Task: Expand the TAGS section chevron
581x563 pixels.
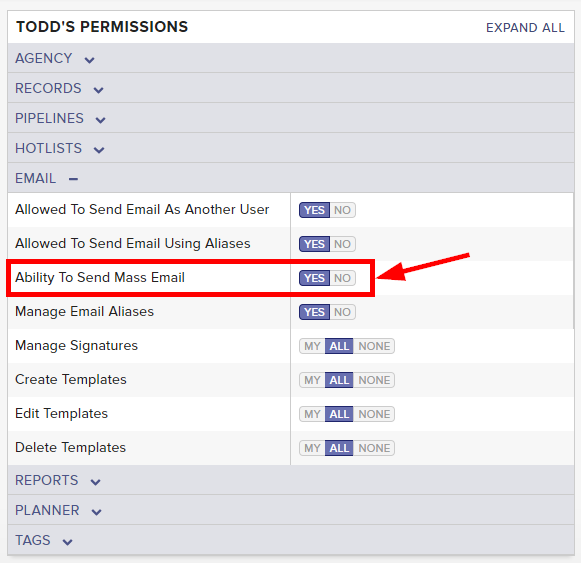Action: (x=67, y=542)
